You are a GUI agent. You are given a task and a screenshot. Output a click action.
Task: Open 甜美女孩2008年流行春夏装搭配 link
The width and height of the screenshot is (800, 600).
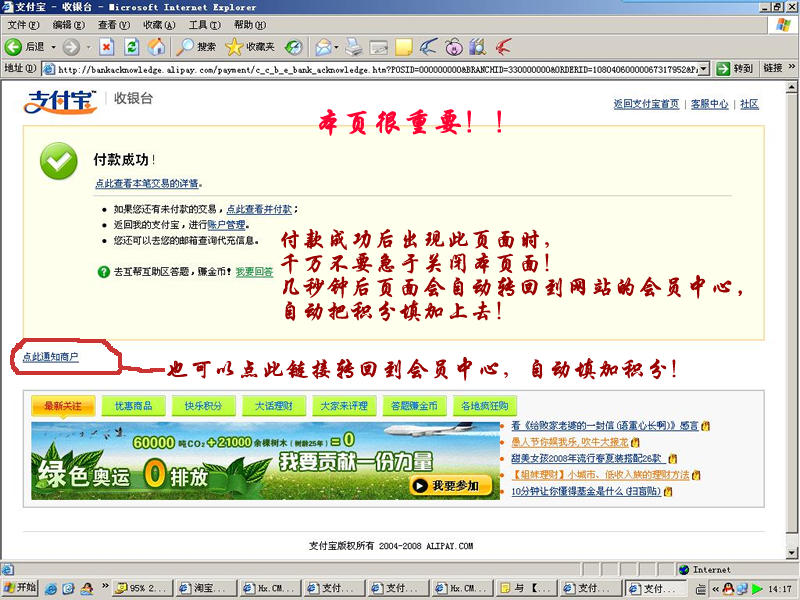(x=587, y=459)
